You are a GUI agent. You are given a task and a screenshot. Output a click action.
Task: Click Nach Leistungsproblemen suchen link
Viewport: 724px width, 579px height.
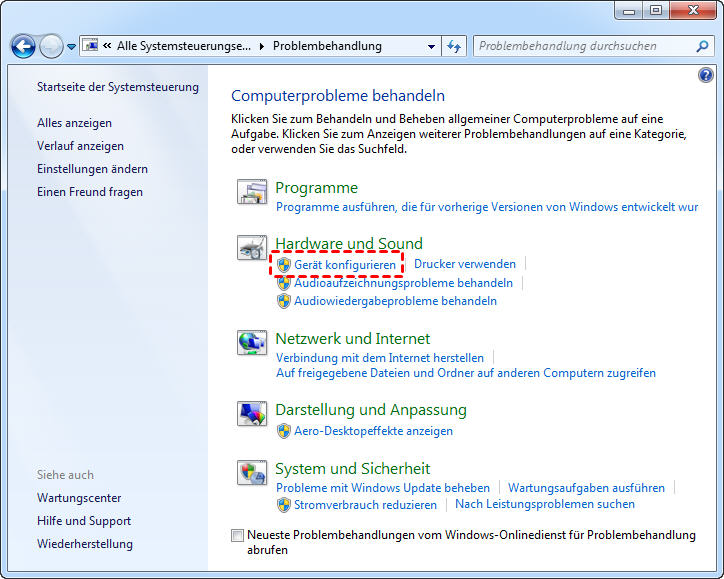pos(545,504)
